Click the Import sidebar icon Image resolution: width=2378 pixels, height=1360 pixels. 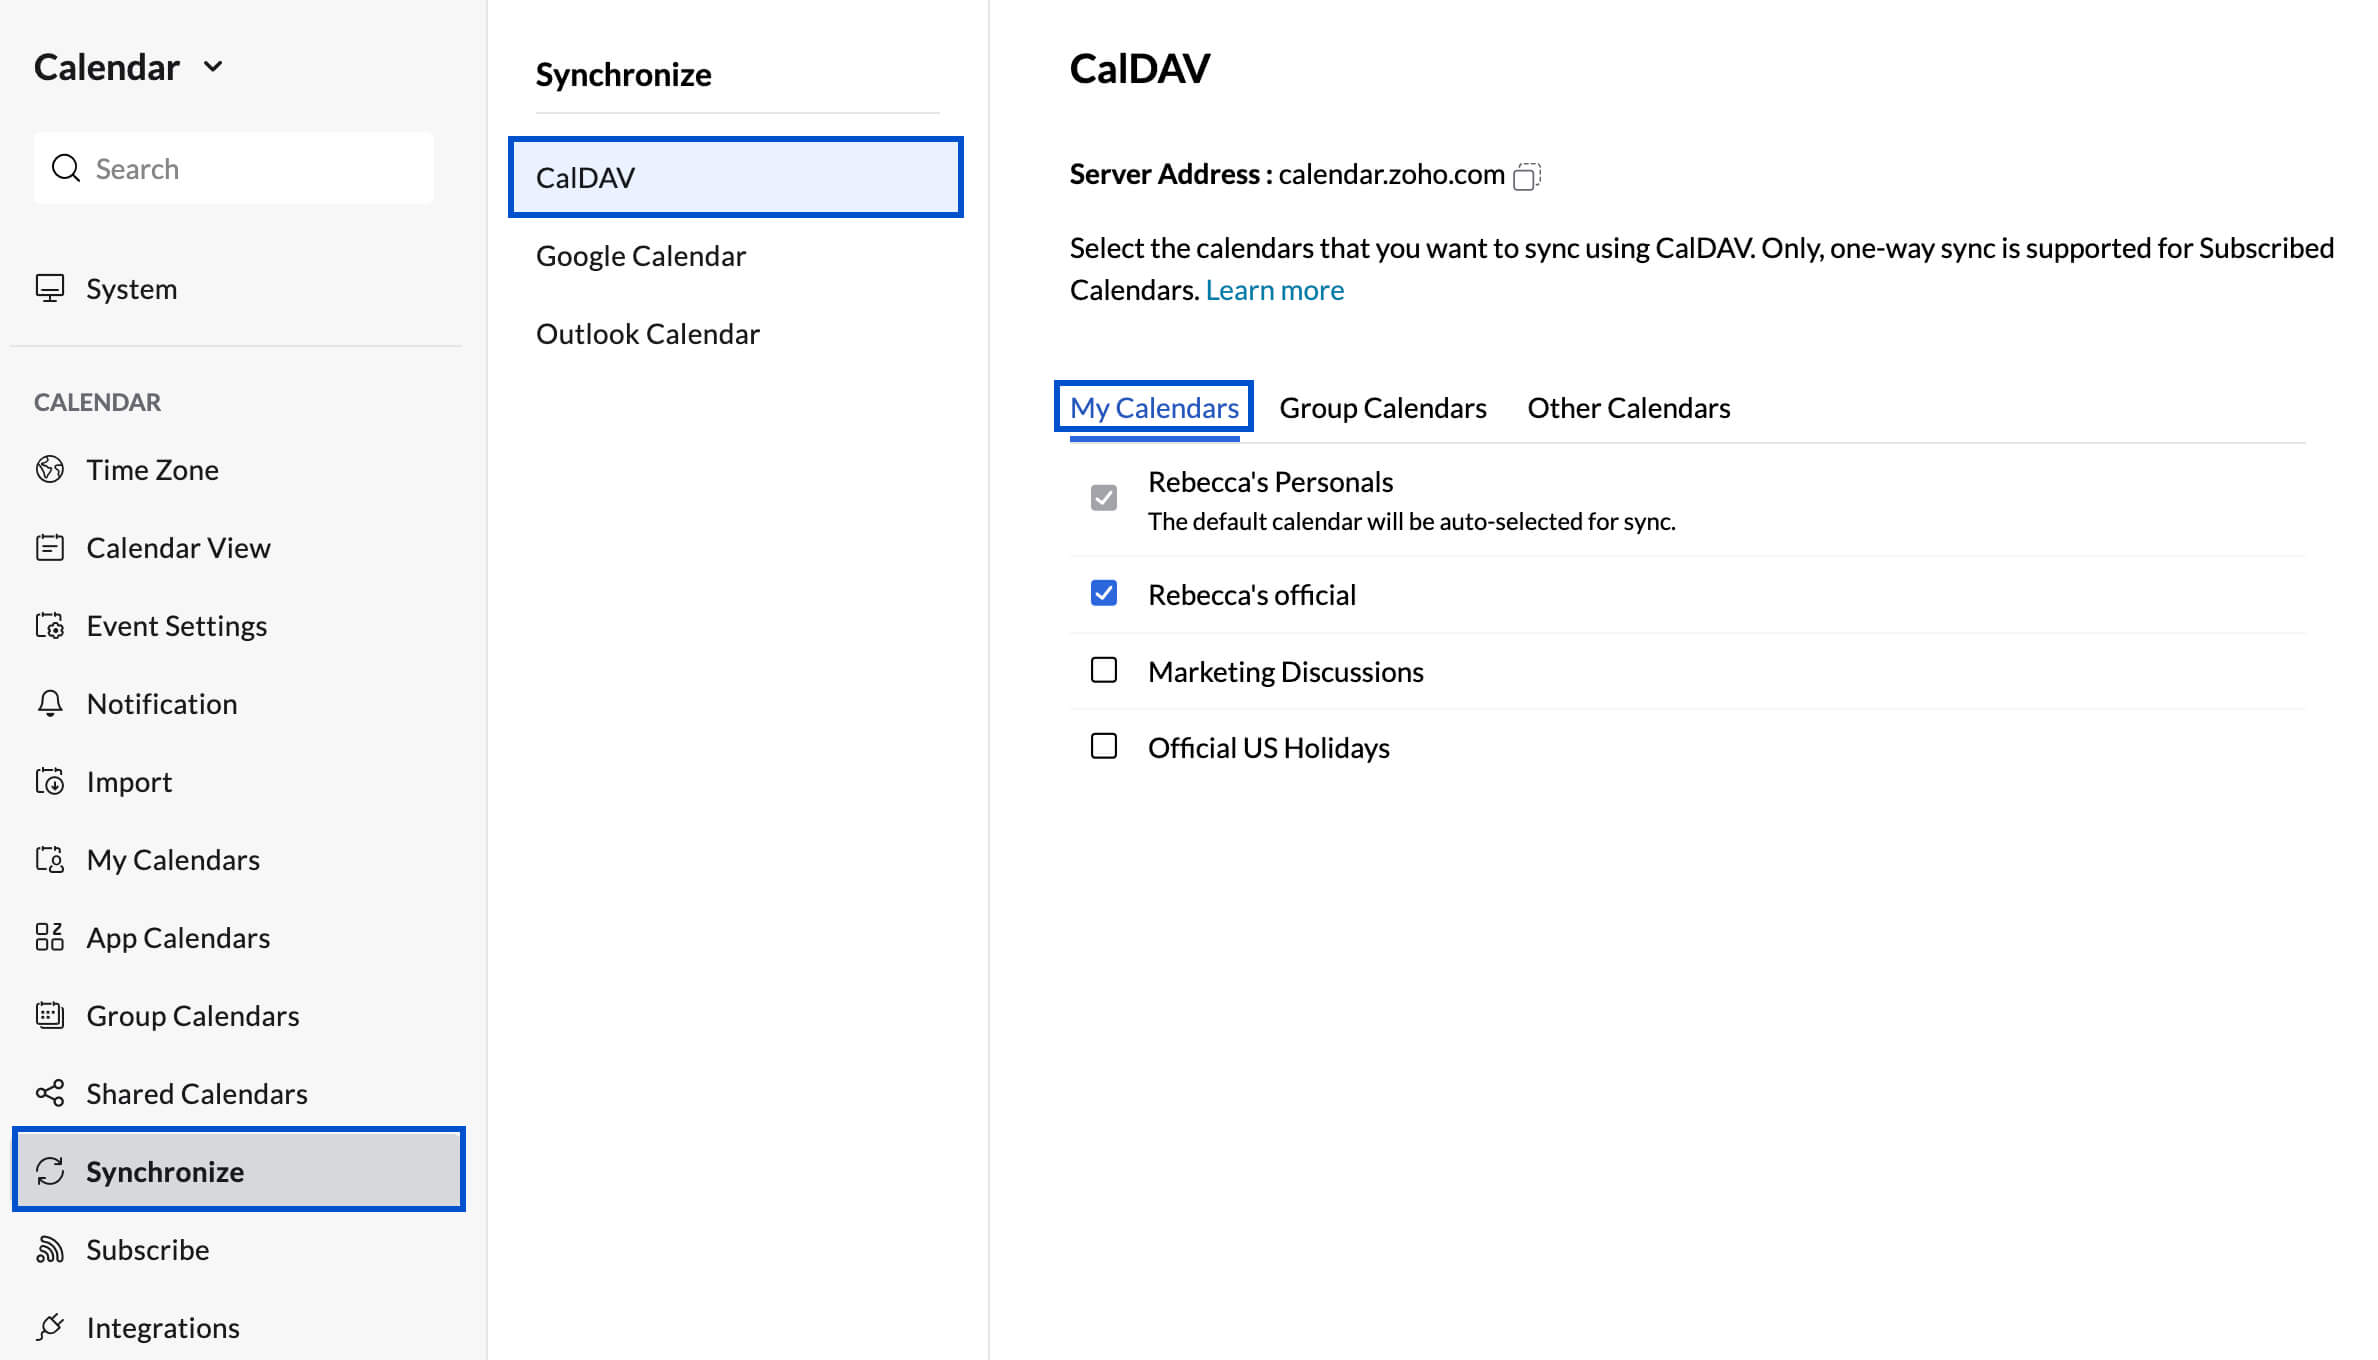51,782
